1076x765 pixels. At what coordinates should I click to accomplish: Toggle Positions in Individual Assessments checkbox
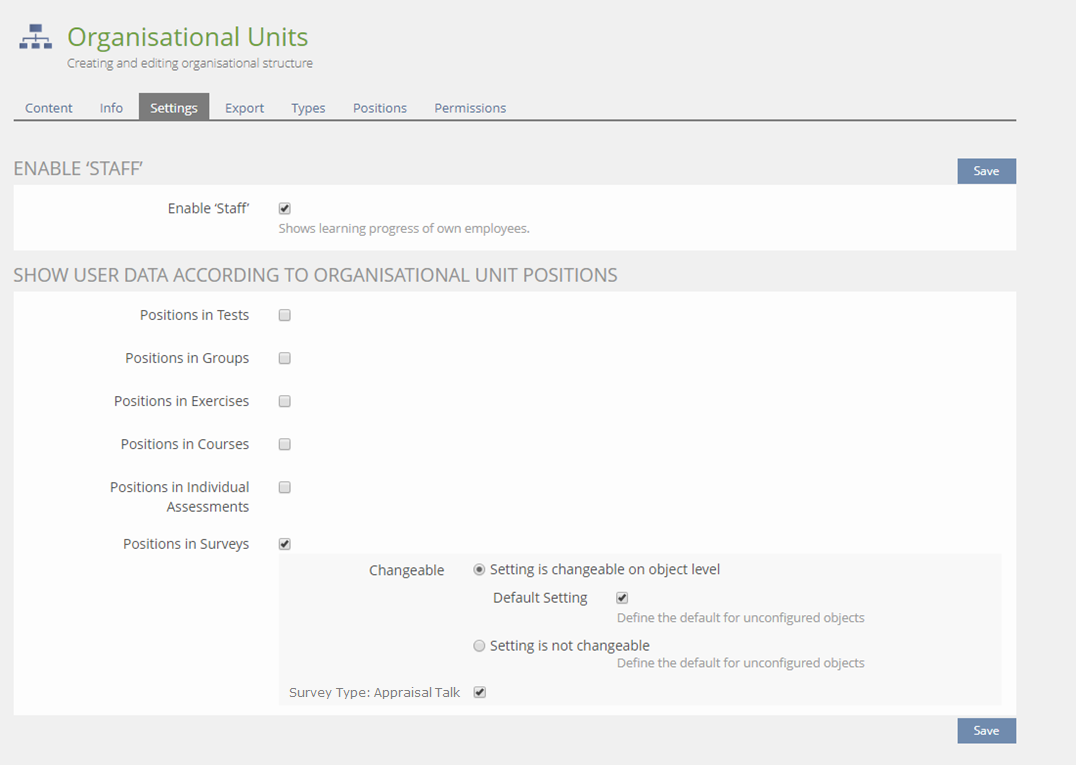click(x=285, y=488)
